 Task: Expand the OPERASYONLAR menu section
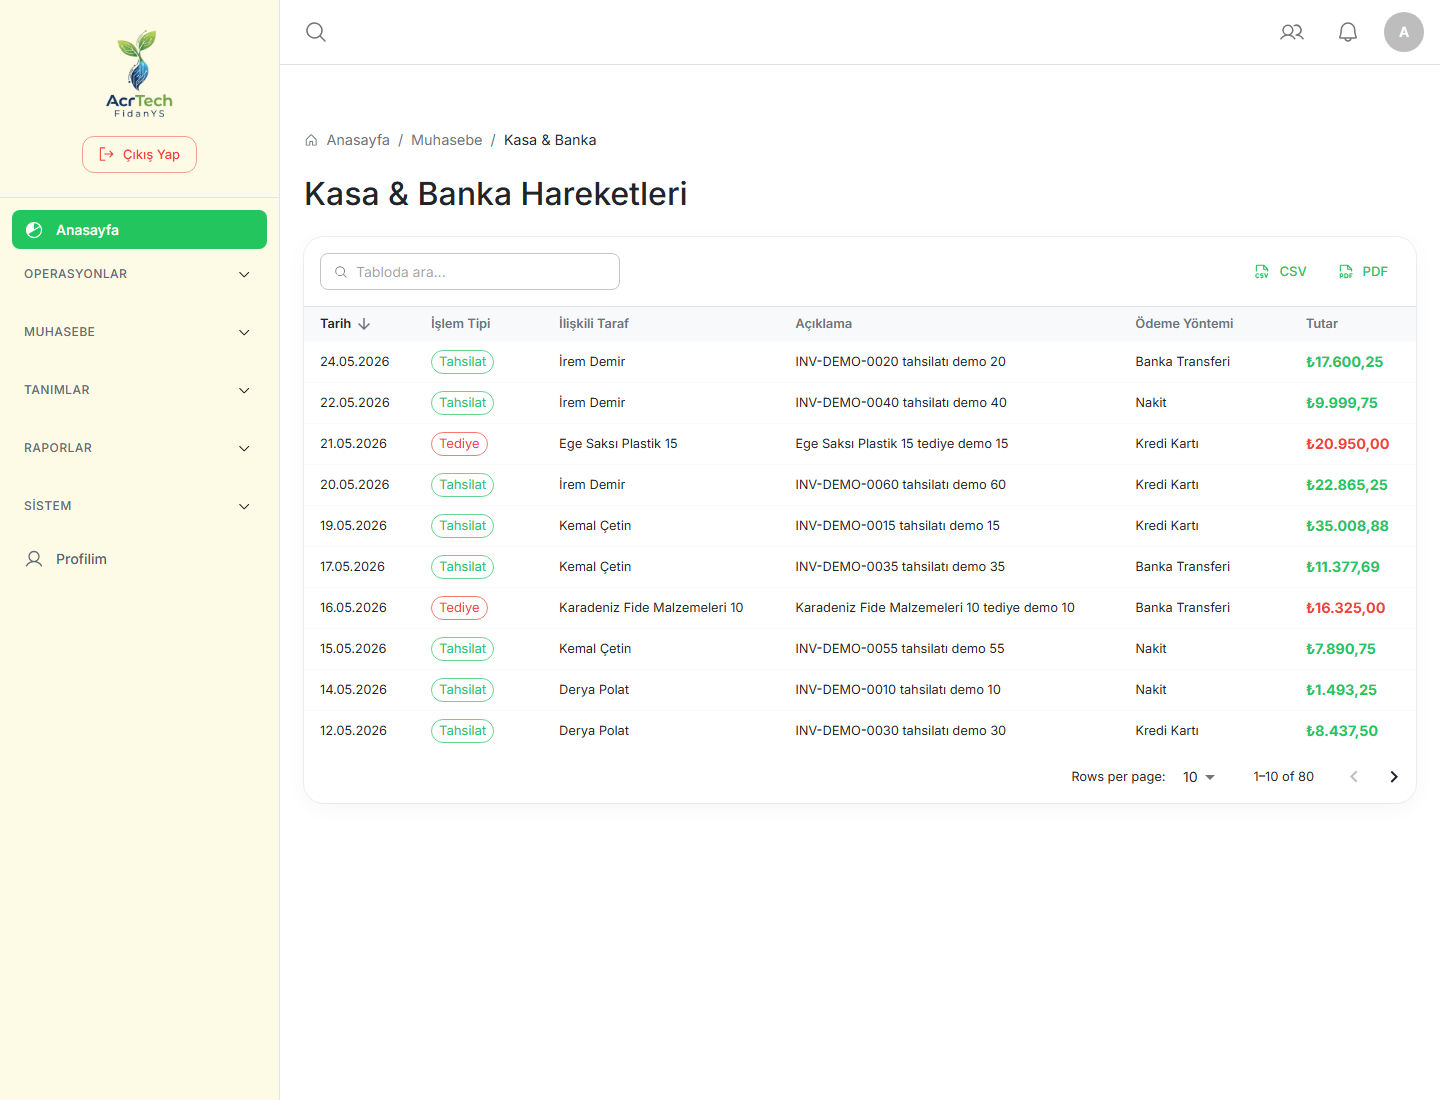(139, 274)
